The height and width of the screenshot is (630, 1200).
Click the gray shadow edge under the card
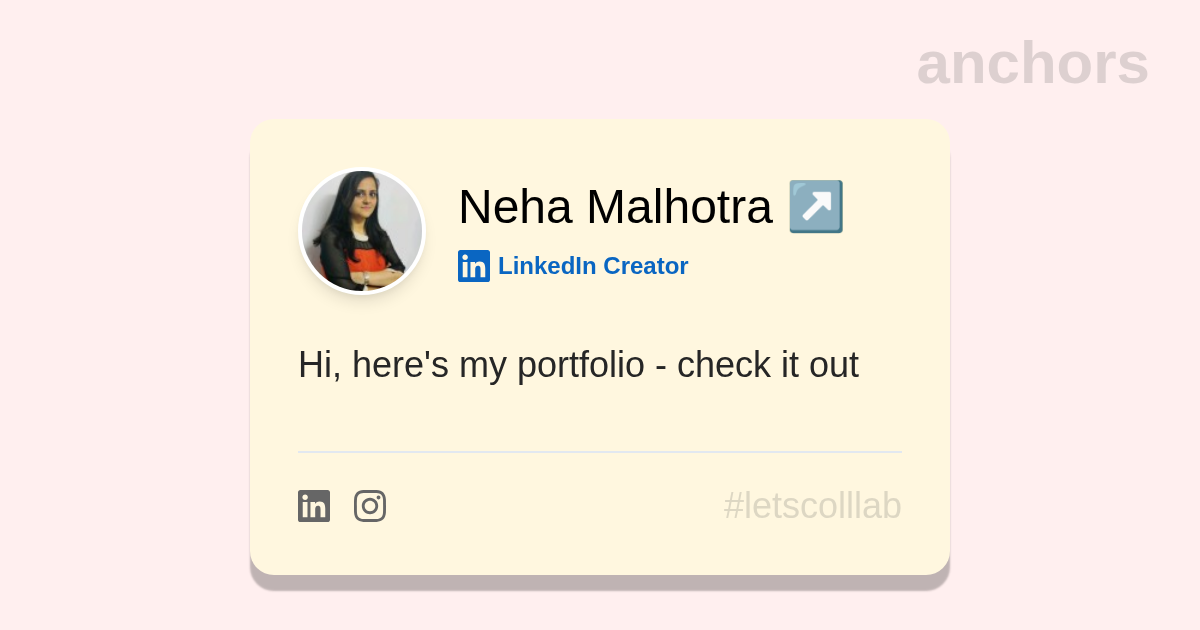coord(600,583)
